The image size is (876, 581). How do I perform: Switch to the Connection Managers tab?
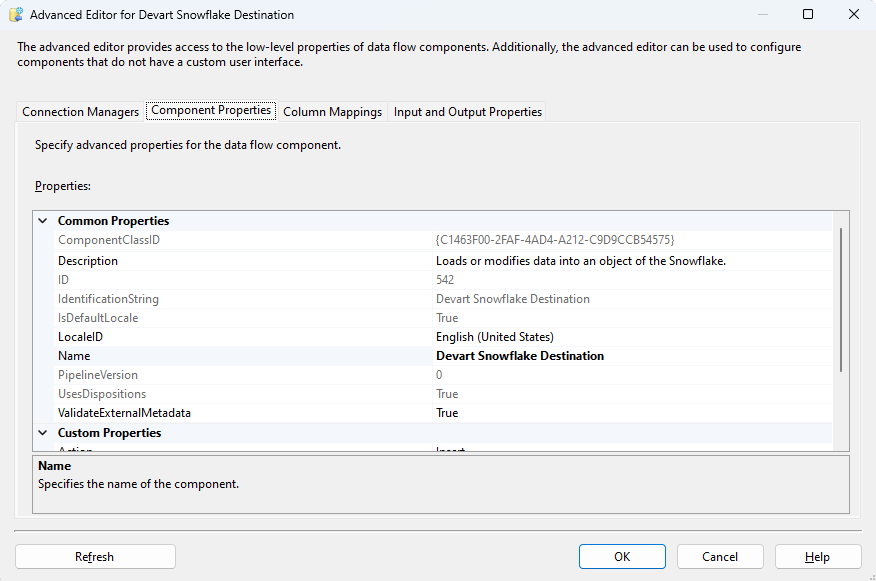(80, 112)
